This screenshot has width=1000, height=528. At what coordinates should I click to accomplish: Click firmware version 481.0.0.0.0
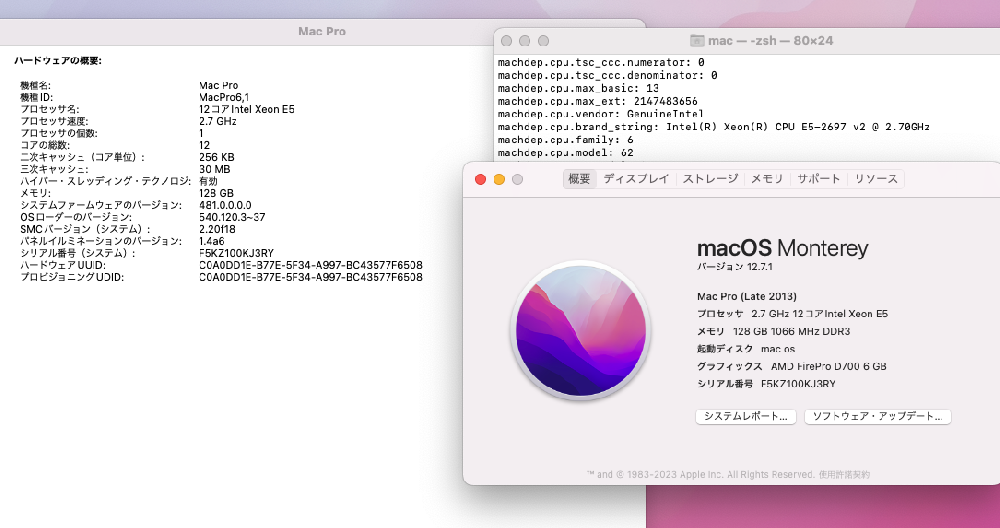click(x=225, y=205)
